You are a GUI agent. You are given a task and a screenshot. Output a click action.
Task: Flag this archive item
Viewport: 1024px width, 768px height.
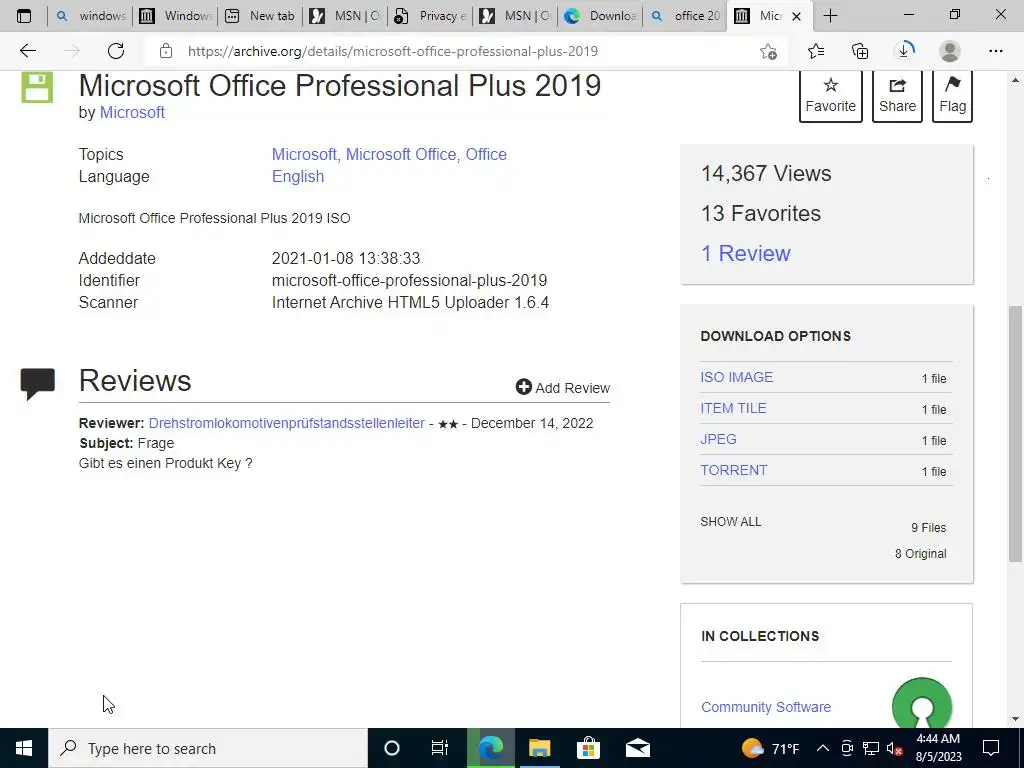[952, 95]
